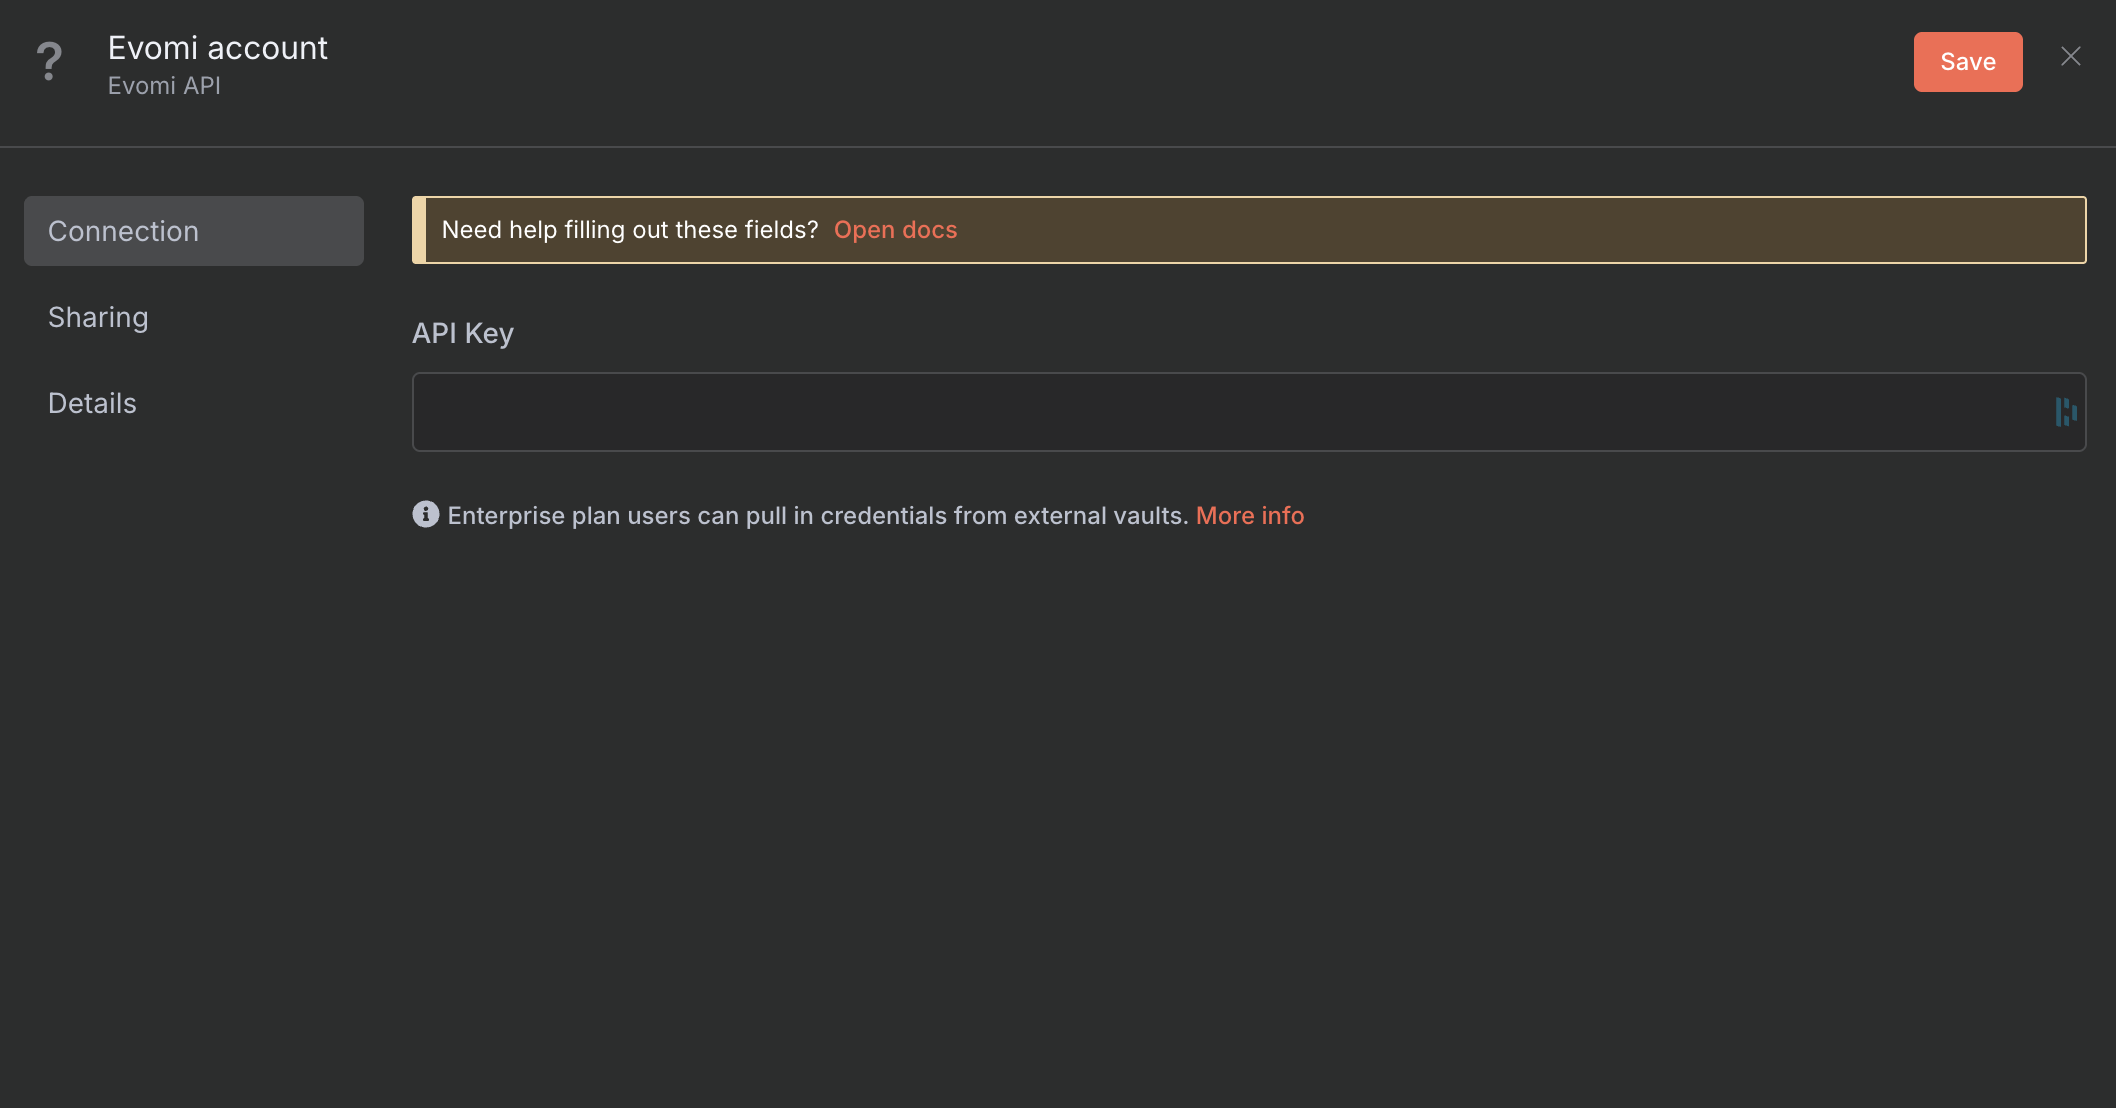Save the Evomi credential
Image resolution: width=2116 pixels, height=1108 pixels.
[x=1967, y=62]
